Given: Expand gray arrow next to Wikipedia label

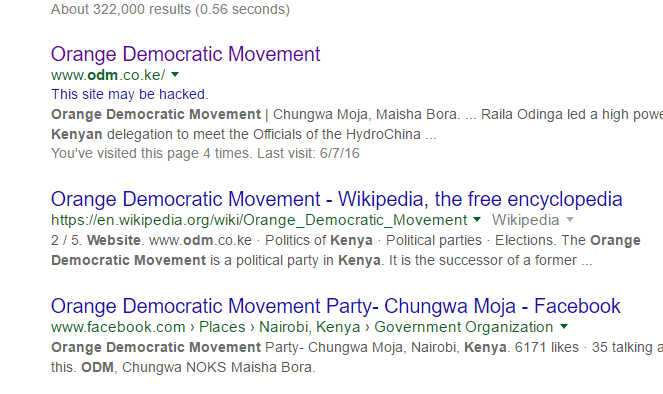Looking at the screenshot, I should [570, 219].
